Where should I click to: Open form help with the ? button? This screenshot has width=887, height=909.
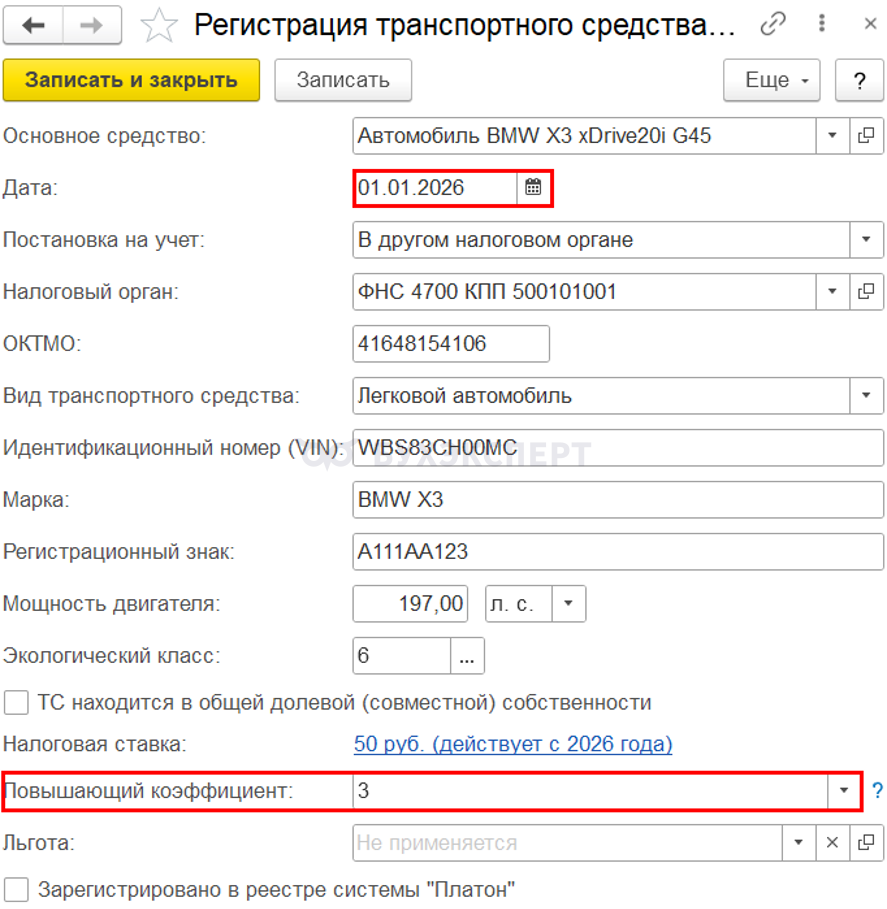[859, 80]
